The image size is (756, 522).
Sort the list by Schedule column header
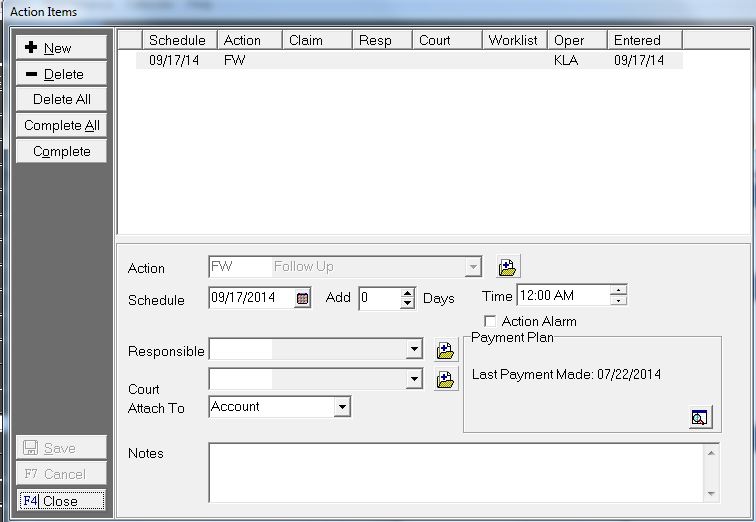[177, 40]
